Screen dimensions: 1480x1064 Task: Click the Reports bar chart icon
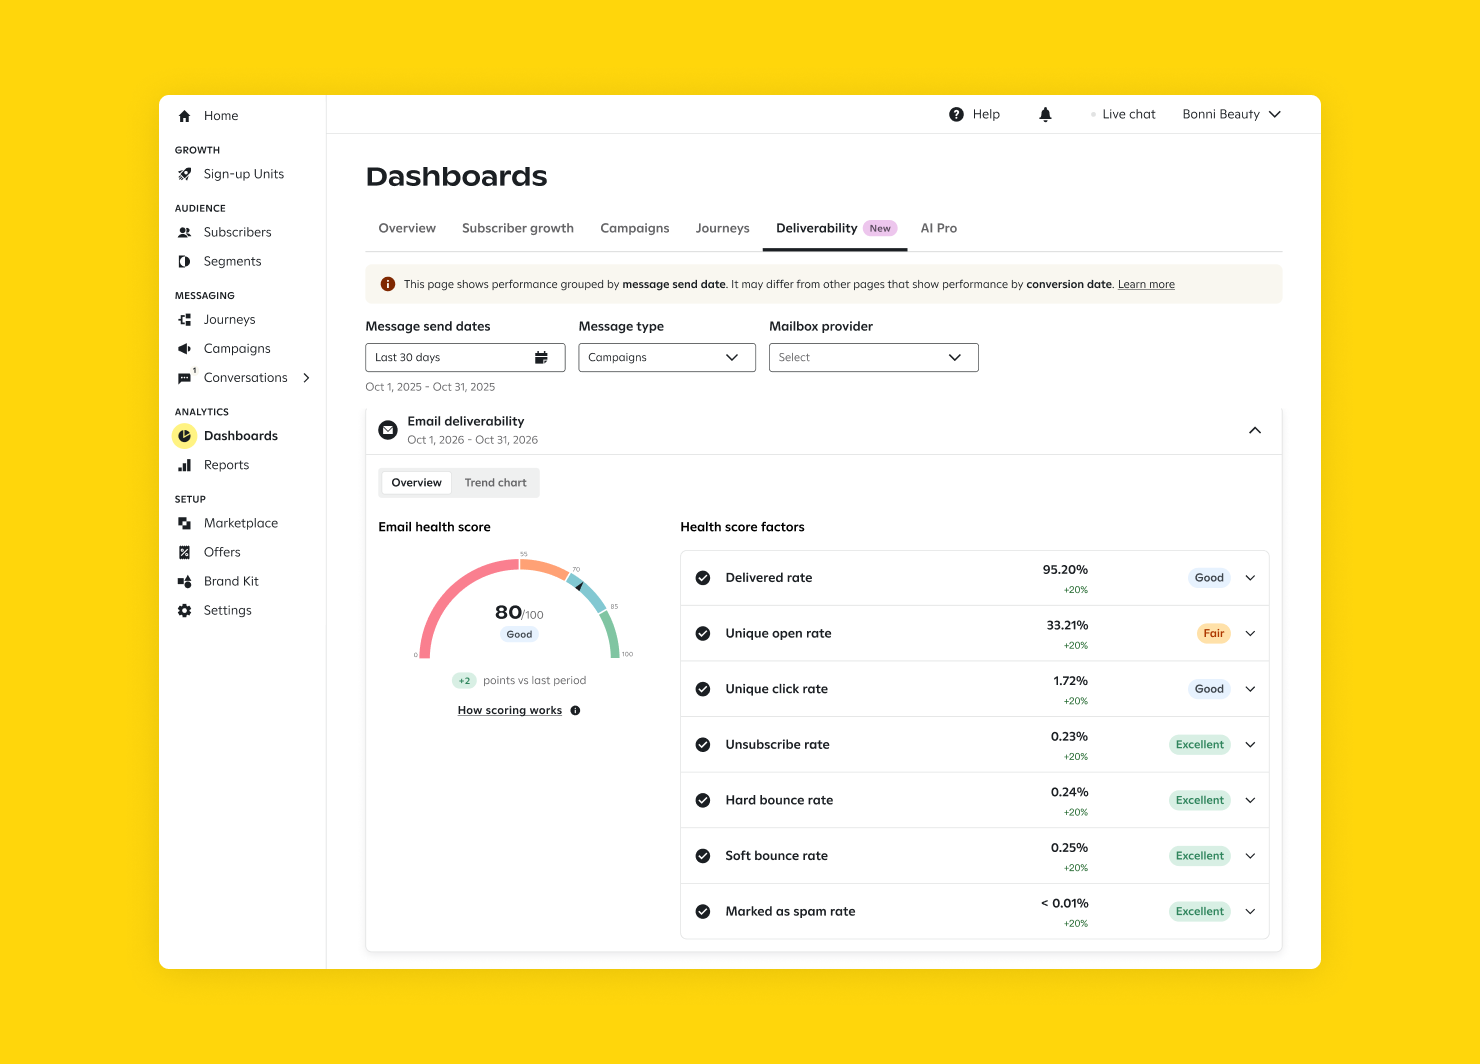pyautogui.click(x=184, y=465)
